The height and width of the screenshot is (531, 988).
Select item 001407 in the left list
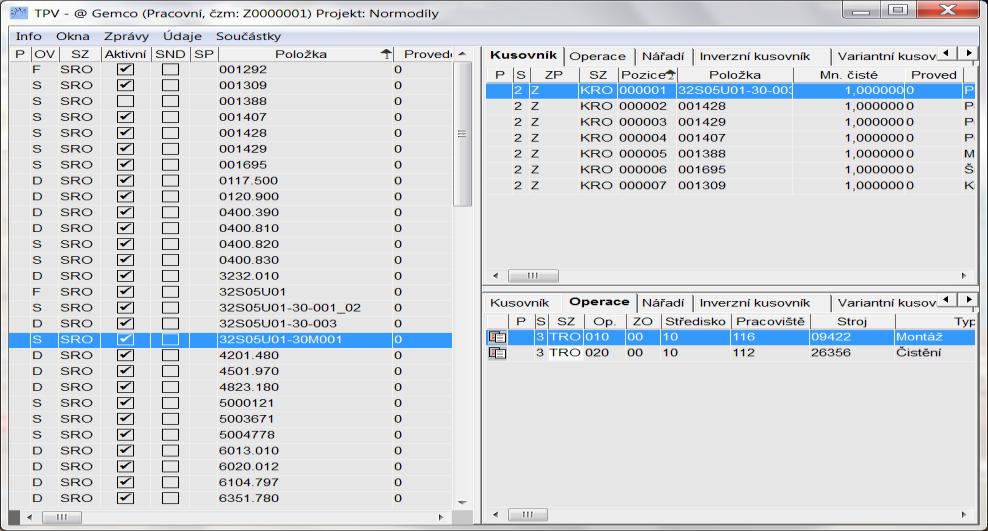tap(231, 117)
